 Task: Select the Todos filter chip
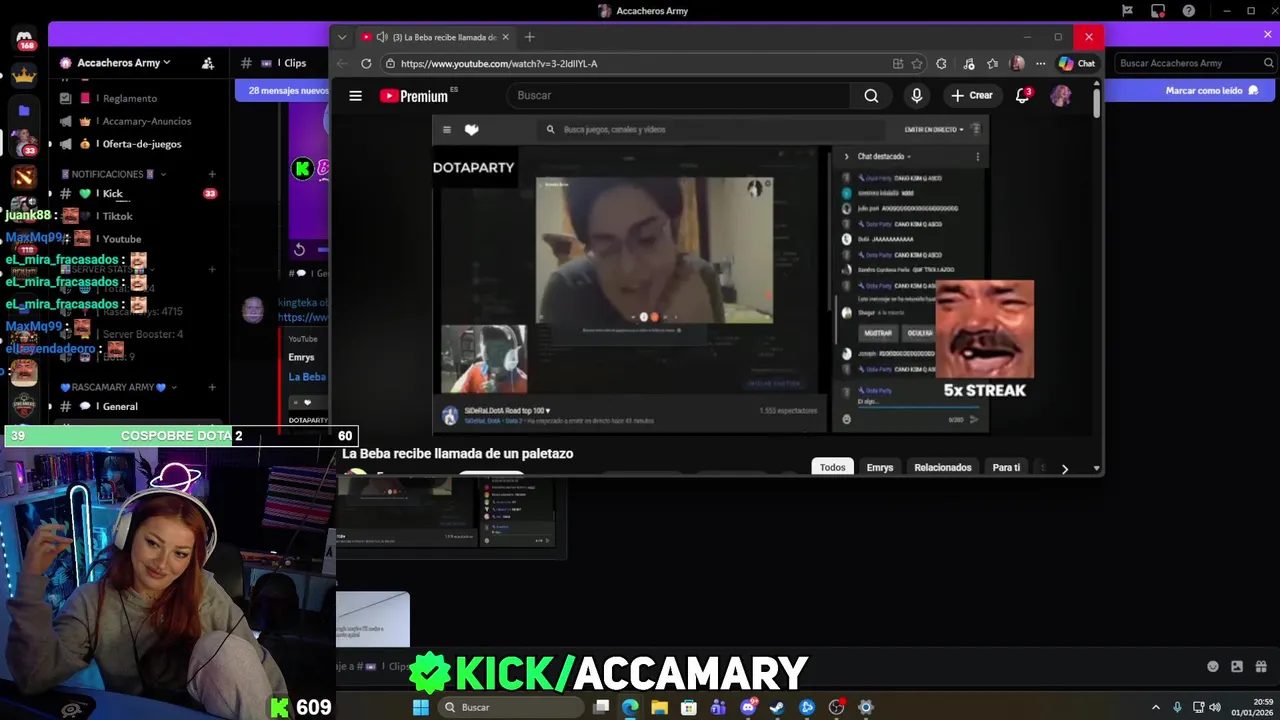(832, 467)
